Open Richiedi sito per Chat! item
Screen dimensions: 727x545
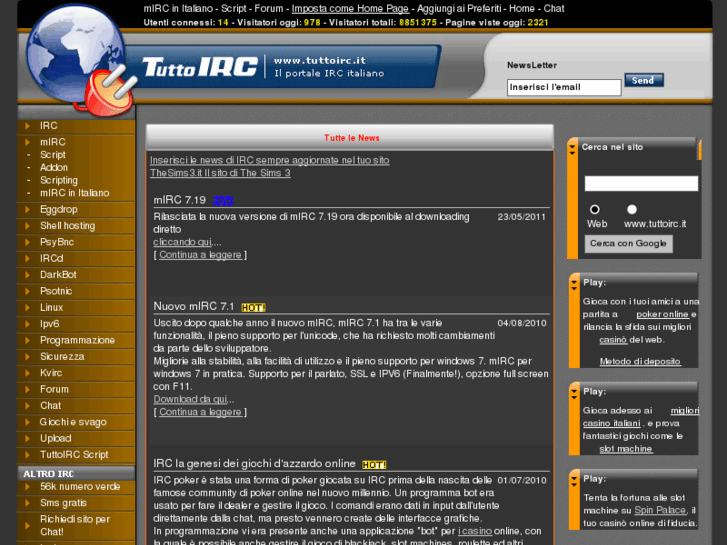coord(75,526)
